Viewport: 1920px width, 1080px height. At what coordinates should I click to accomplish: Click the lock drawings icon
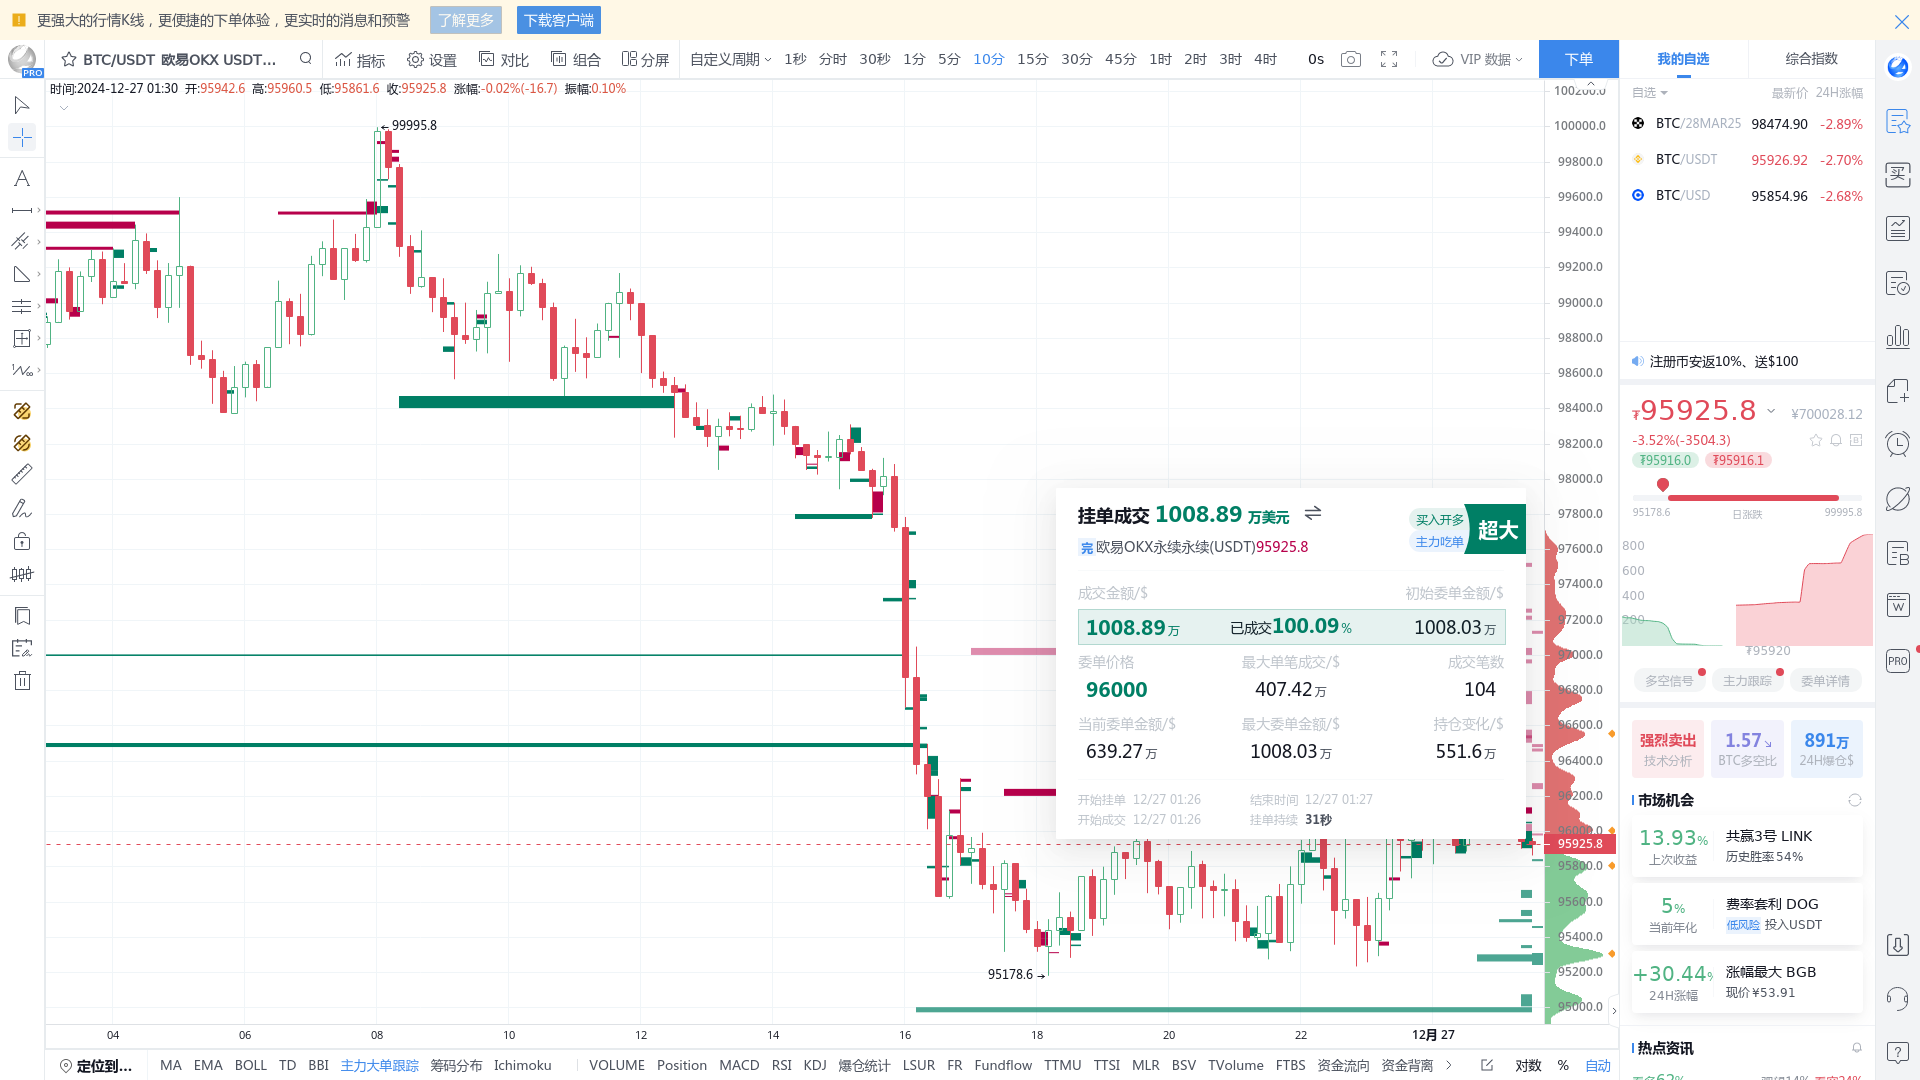tap(22, 542)
